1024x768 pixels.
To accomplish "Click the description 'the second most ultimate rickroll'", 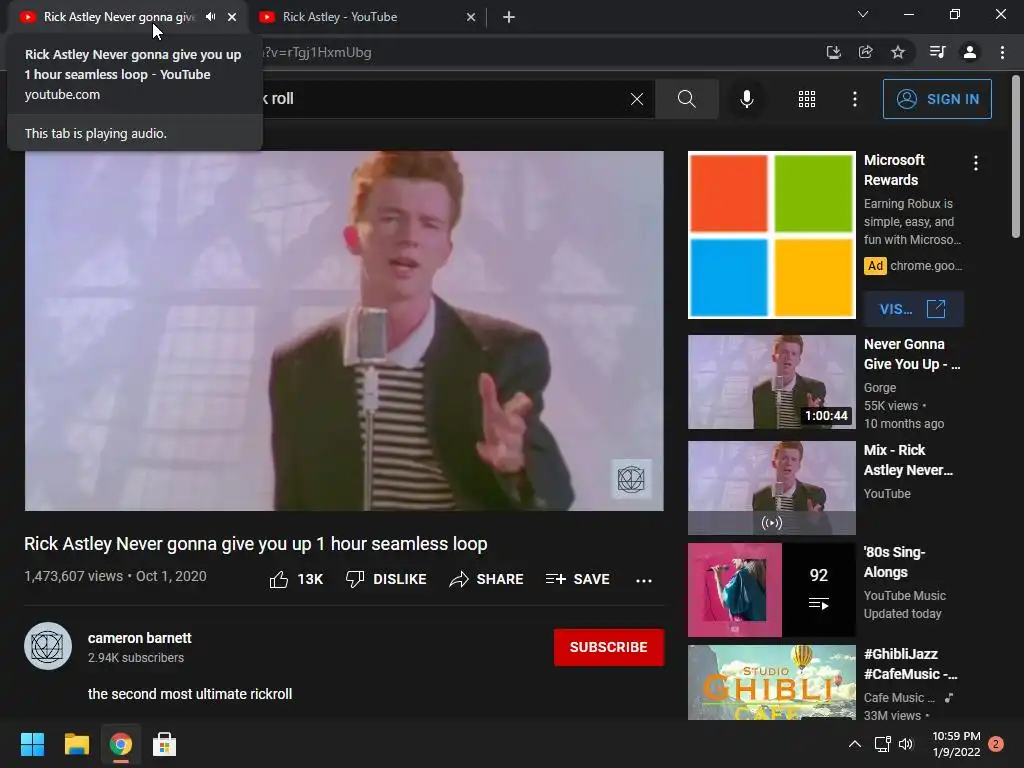I will (190, 694).
